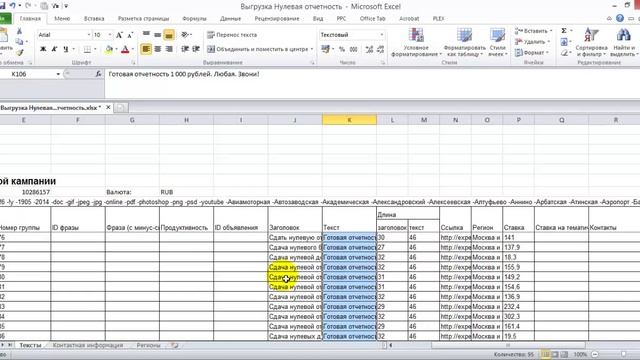Switch to Контактная информация sheet tab
Screen dimensions: 640x360
pos(88,345)
